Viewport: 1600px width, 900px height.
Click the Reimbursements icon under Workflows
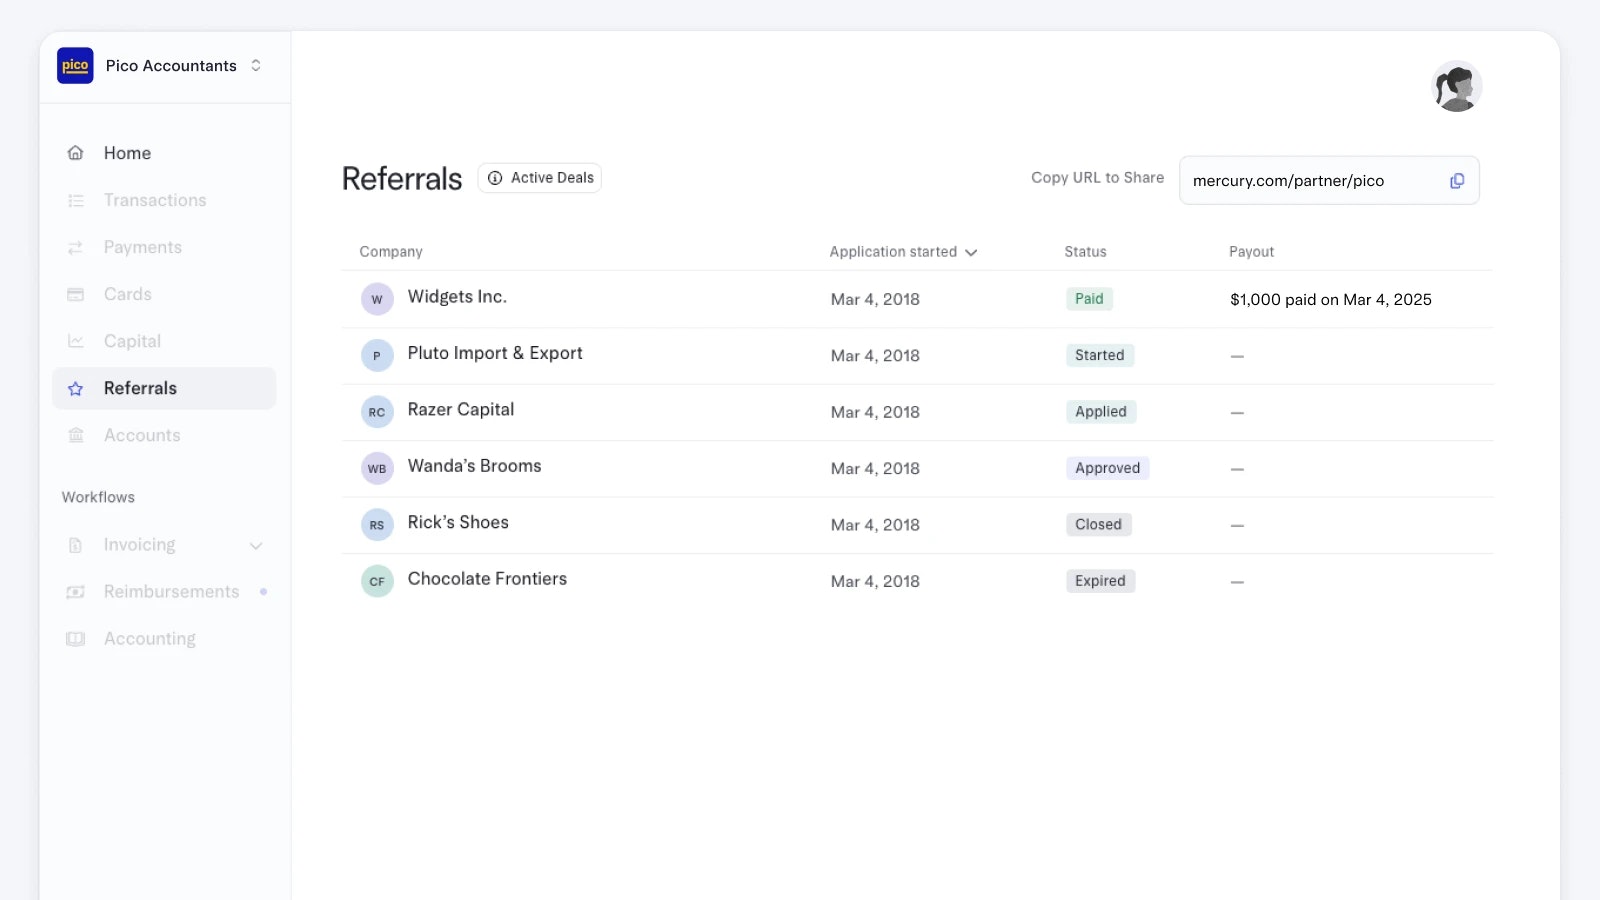(75, 591)
